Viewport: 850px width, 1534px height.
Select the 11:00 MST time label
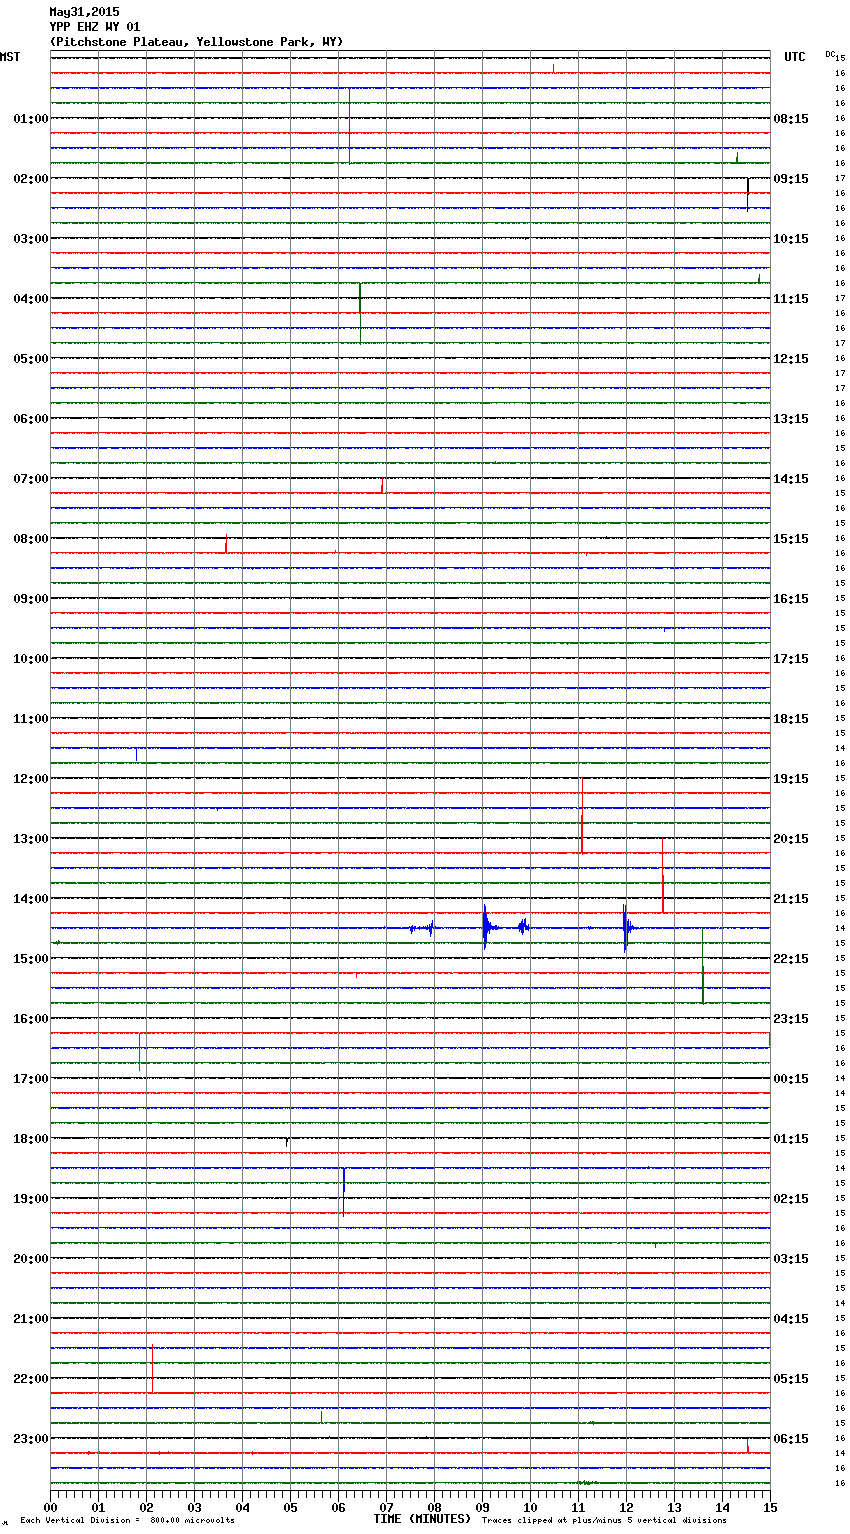(30, 719)
